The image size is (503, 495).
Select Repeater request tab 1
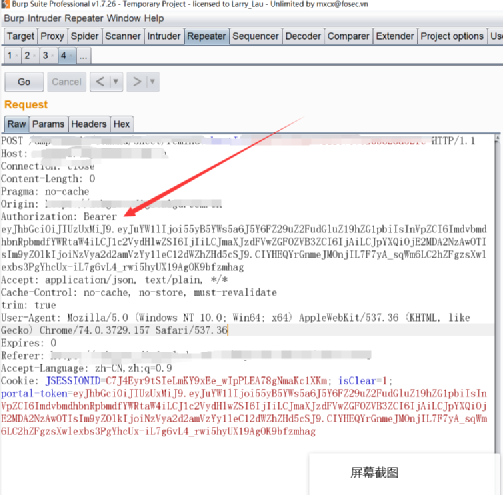12,55
